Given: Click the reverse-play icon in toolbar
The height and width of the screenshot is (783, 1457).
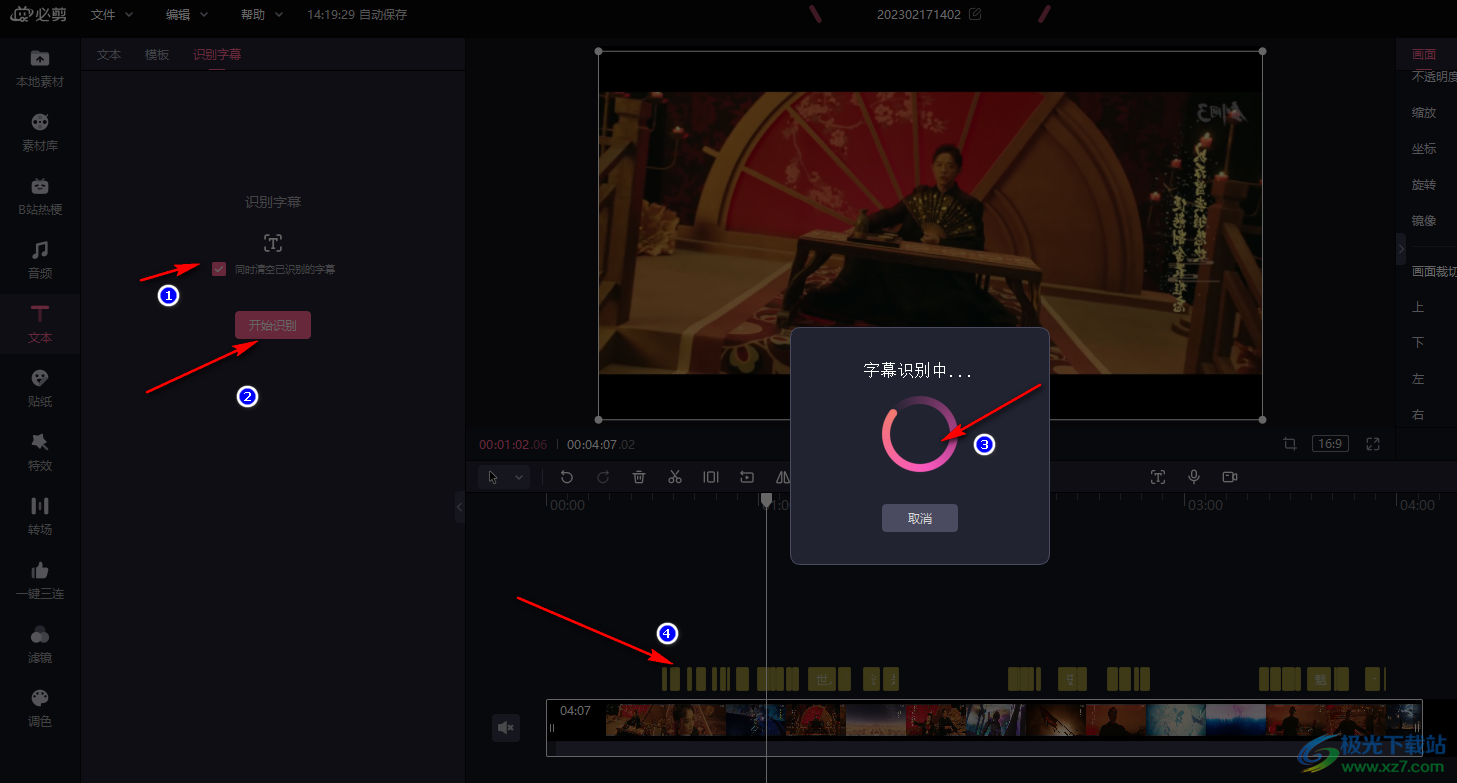Looking at the screenshot, I should tap(747, 477).
